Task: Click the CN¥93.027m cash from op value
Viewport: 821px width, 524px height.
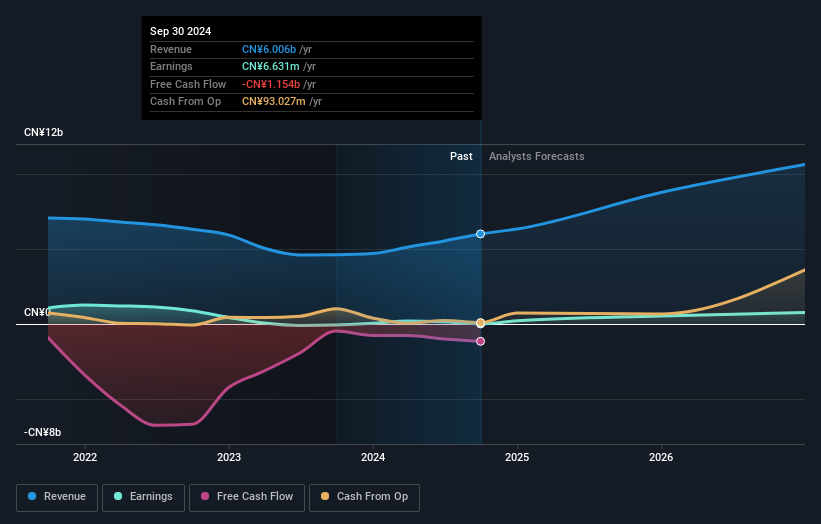Action: click(x=273, y=102)
